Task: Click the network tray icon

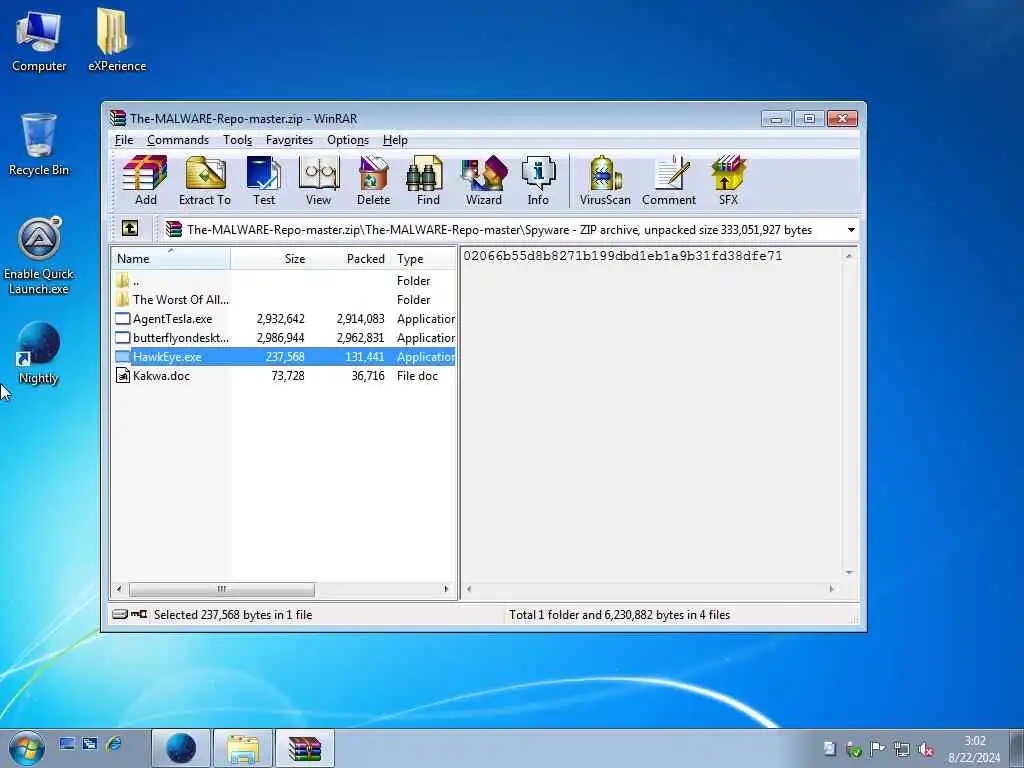Action: [x=901, y=749]
